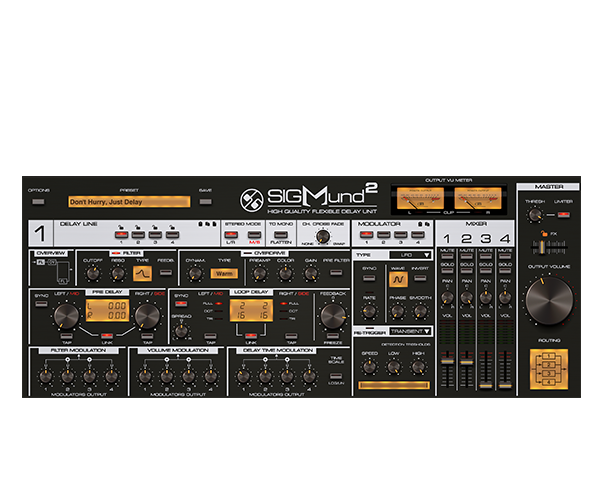Screen dimensions: 600x493
Task: Click the re-trigger detection indicator bar
Action: [394, 385]
